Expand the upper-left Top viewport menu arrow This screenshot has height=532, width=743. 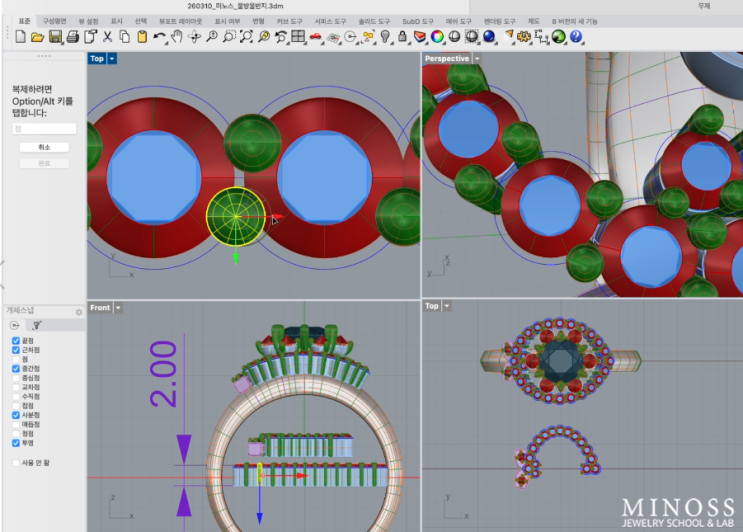point(112,59)
